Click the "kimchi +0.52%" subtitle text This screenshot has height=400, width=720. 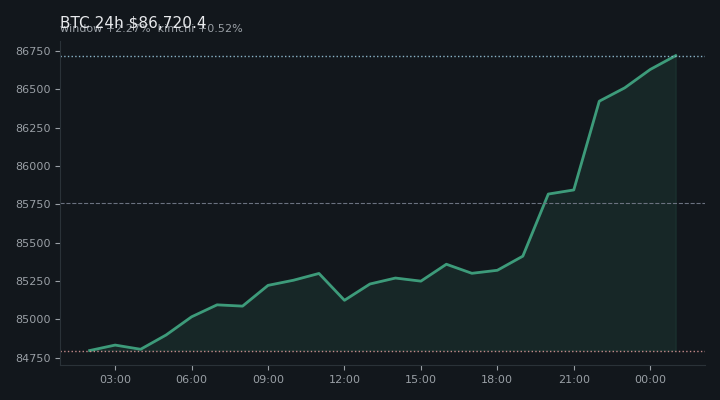tap(200, 28)
